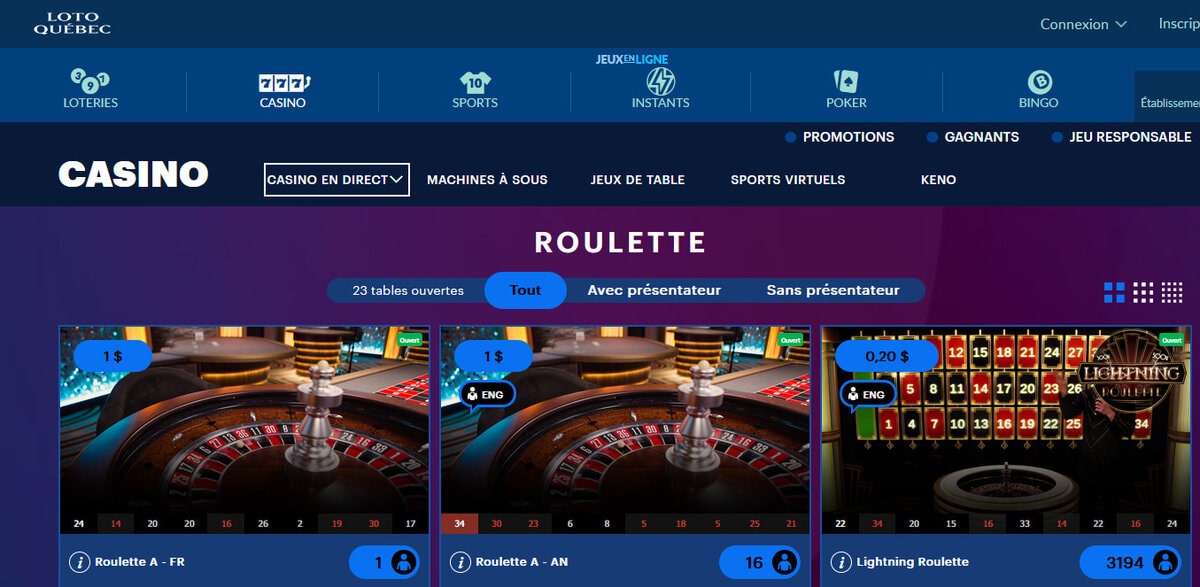The width and height of the screenshot is (1200, 587).
Task: Switch to large grid view
Action: [x=1114, y=292]
